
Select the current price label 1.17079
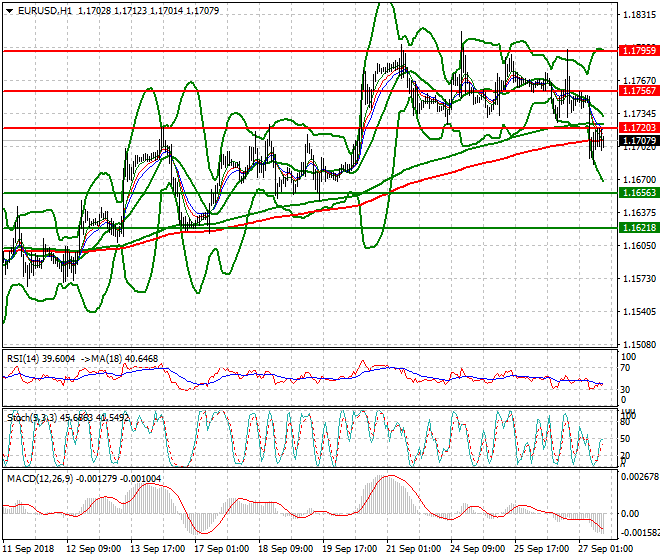[639, 141]
